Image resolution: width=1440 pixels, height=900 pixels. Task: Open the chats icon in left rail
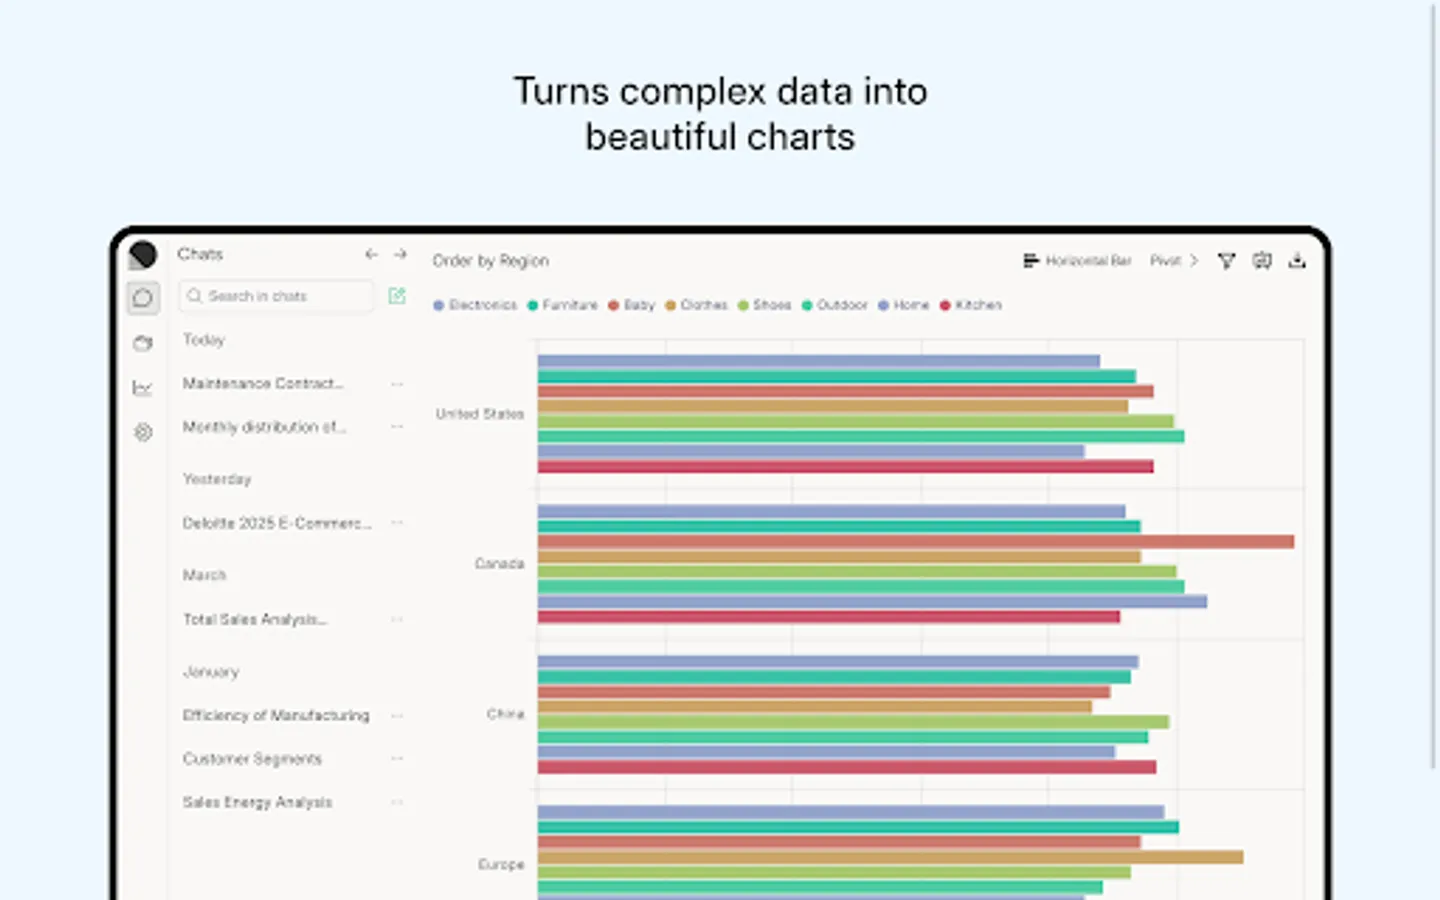pyautogui.click(x=143, y=298)
